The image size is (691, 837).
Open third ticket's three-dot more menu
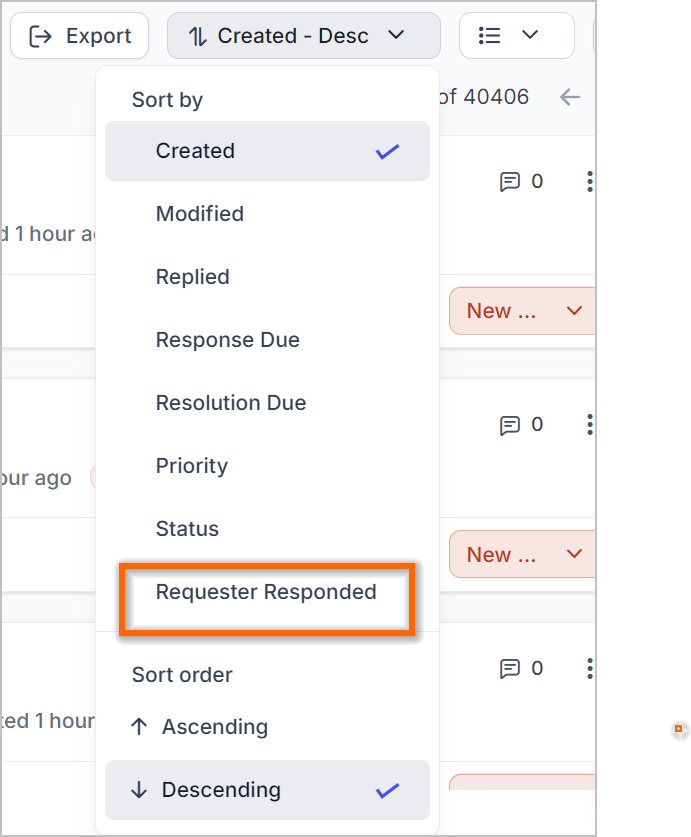590,668
